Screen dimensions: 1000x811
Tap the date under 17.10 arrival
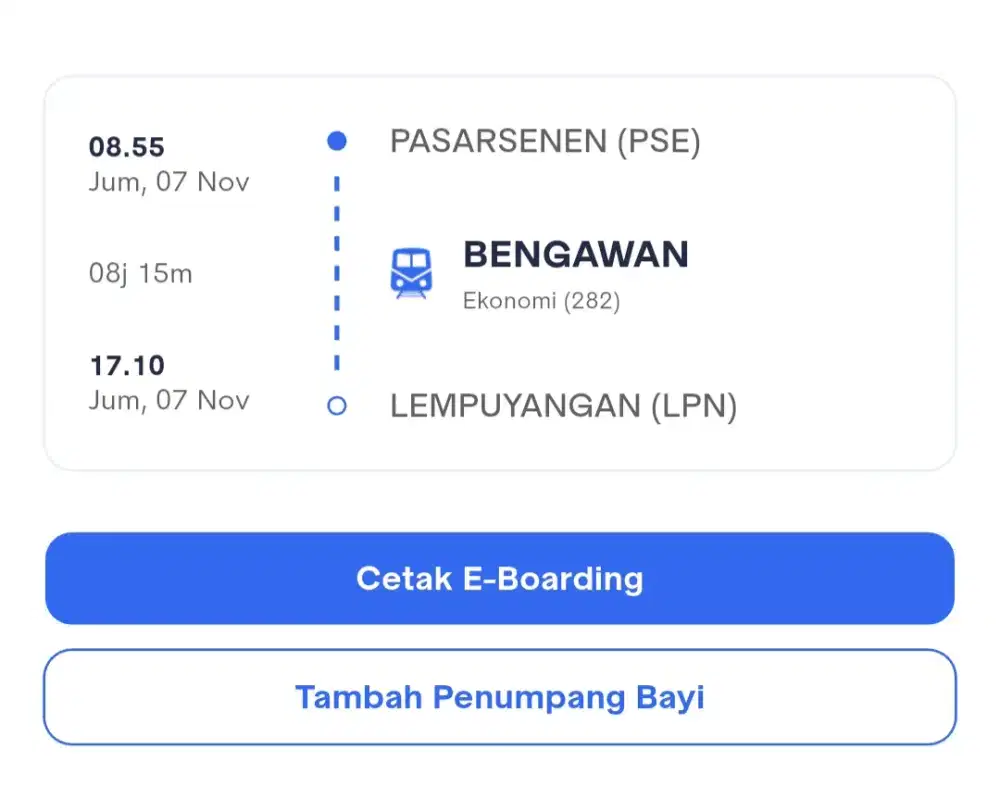tap(169, 400)
